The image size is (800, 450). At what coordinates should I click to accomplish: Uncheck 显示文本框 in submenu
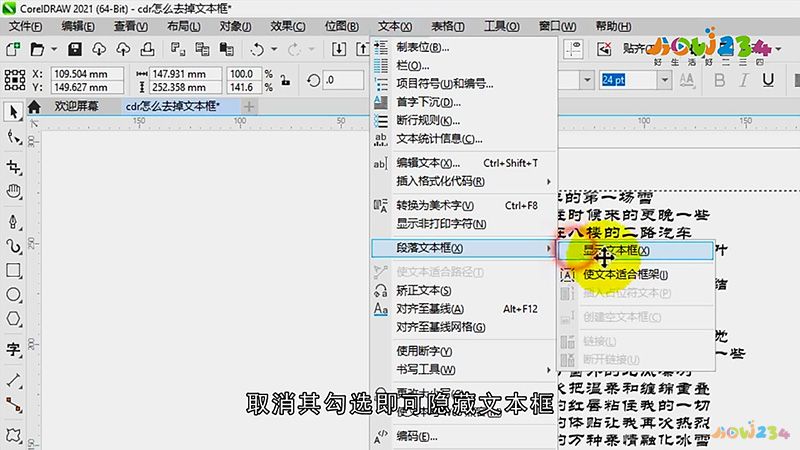(x=635, y=251)
